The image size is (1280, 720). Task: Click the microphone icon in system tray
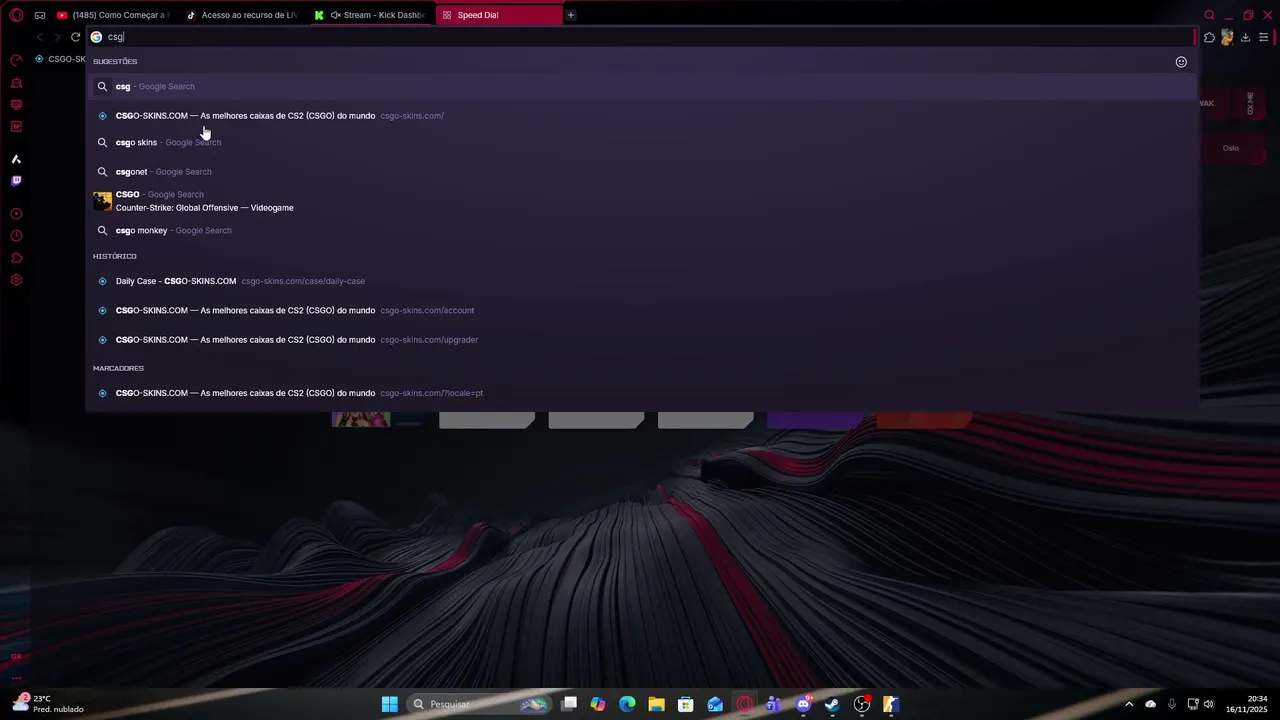(x=1172, y=704)
